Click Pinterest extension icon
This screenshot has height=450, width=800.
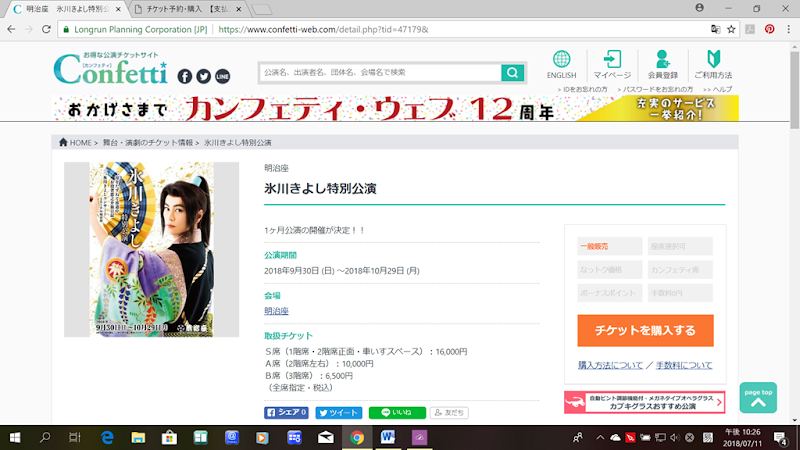pos(769,29)
